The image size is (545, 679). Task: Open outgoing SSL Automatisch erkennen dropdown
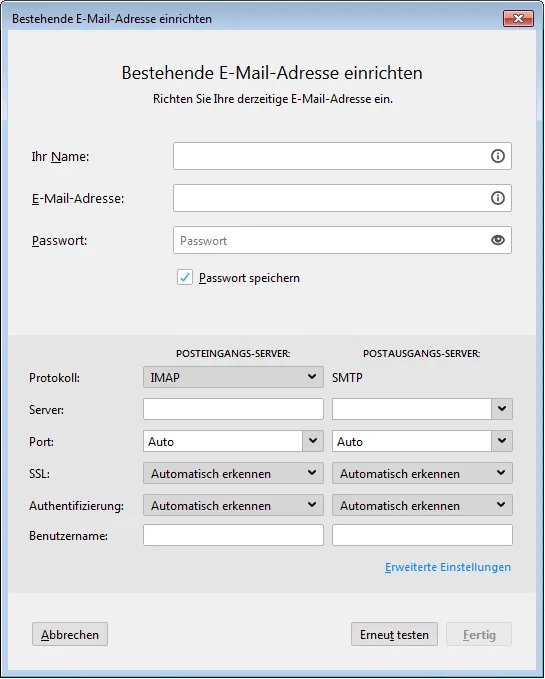tap(422, 473)
